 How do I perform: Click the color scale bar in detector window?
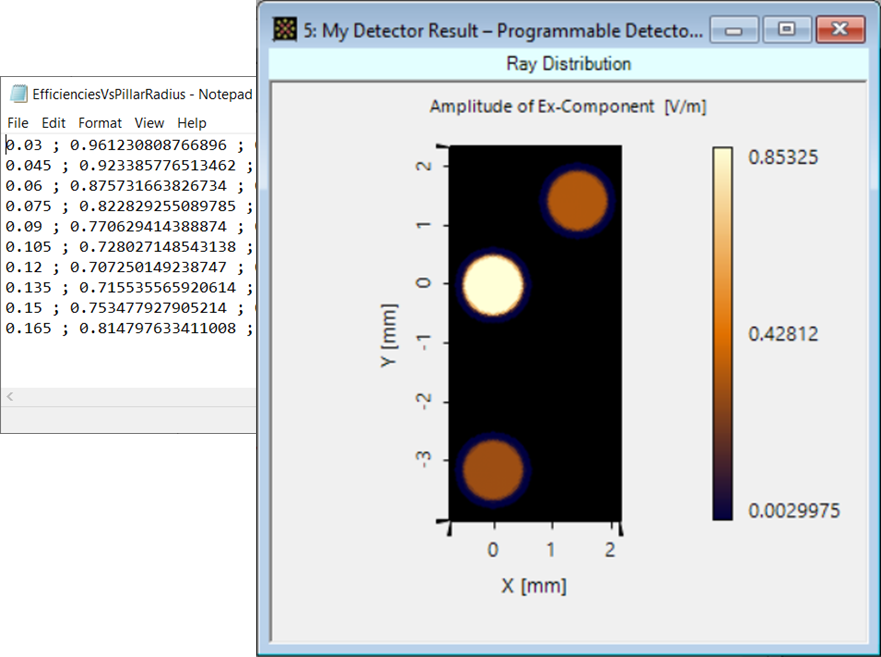(723, 334)
